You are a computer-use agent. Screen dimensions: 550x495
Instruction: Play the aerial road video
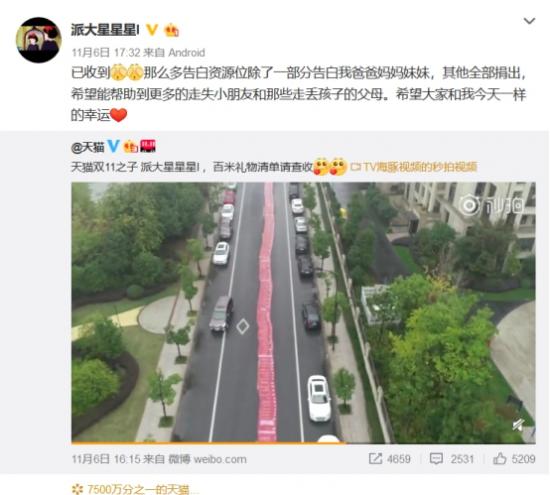pos(303,312)
